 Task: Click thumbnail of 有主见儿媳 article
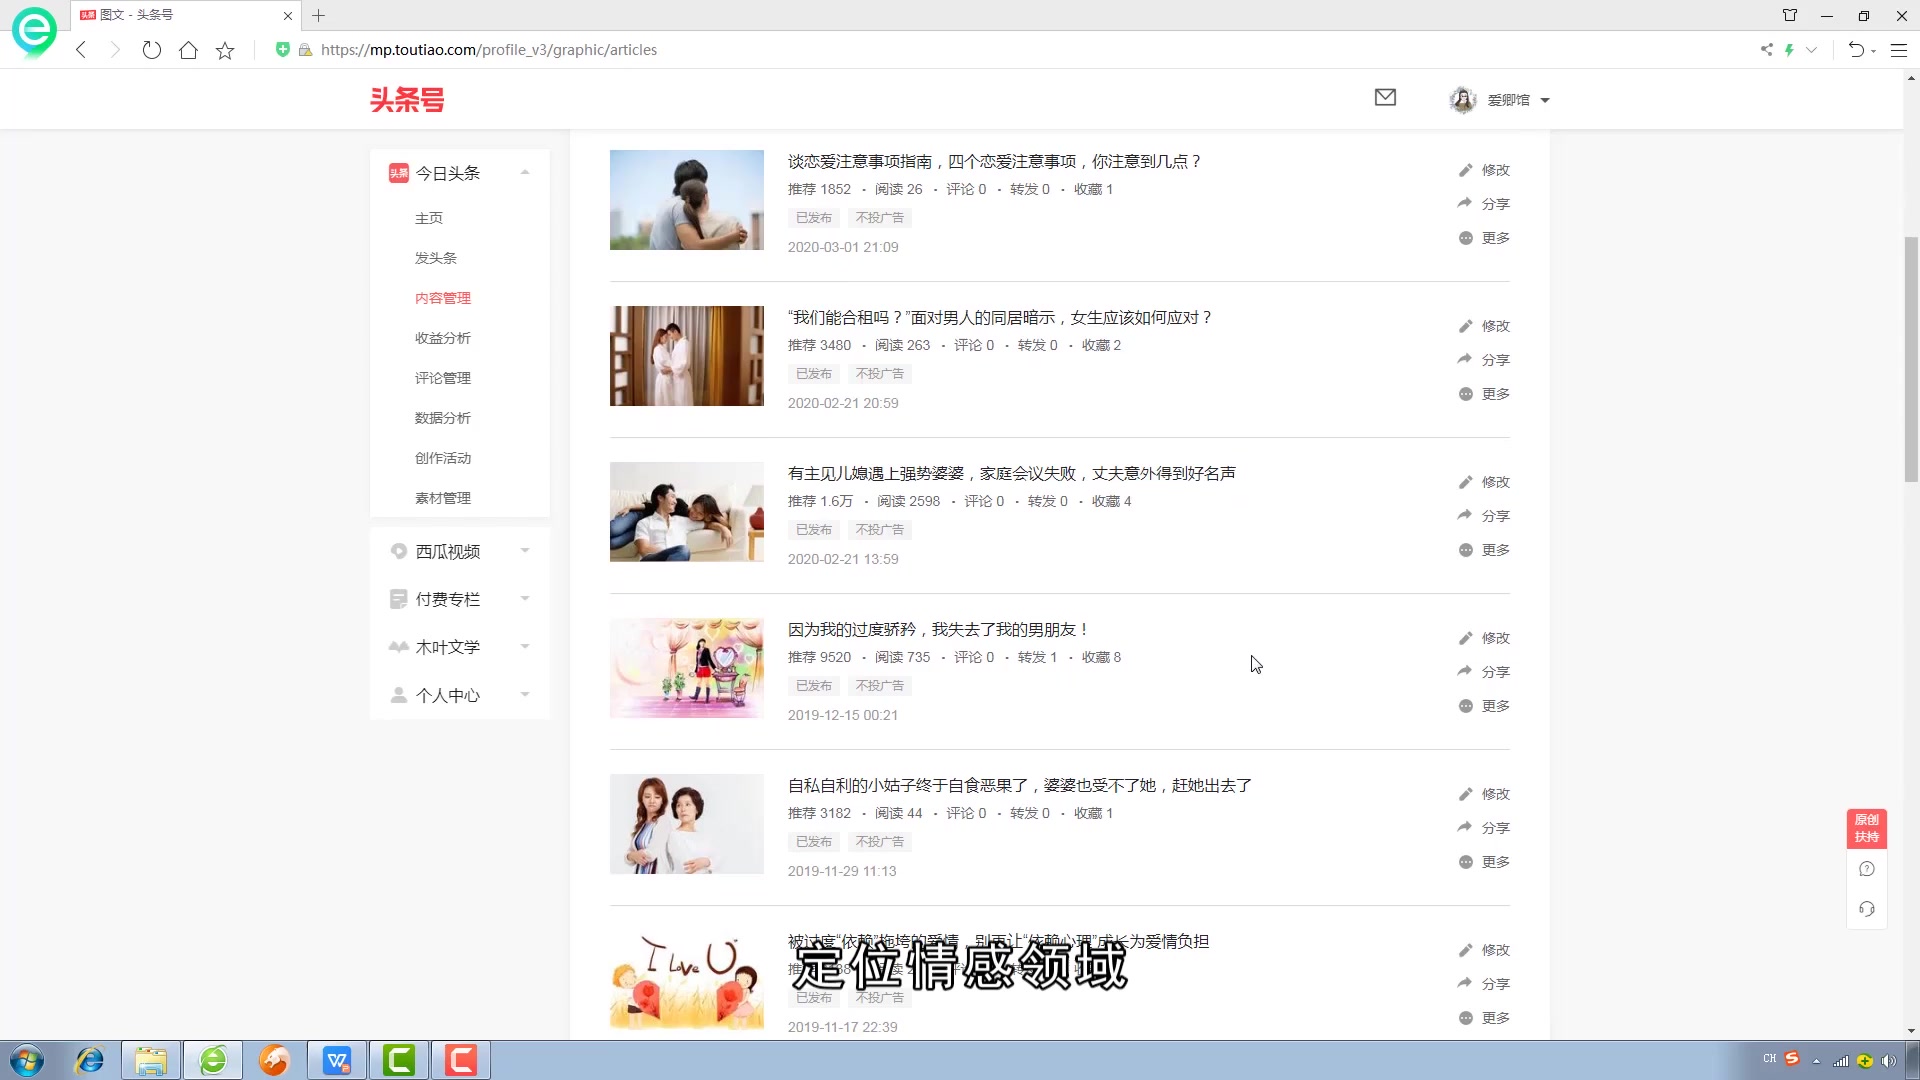(687, 512)
